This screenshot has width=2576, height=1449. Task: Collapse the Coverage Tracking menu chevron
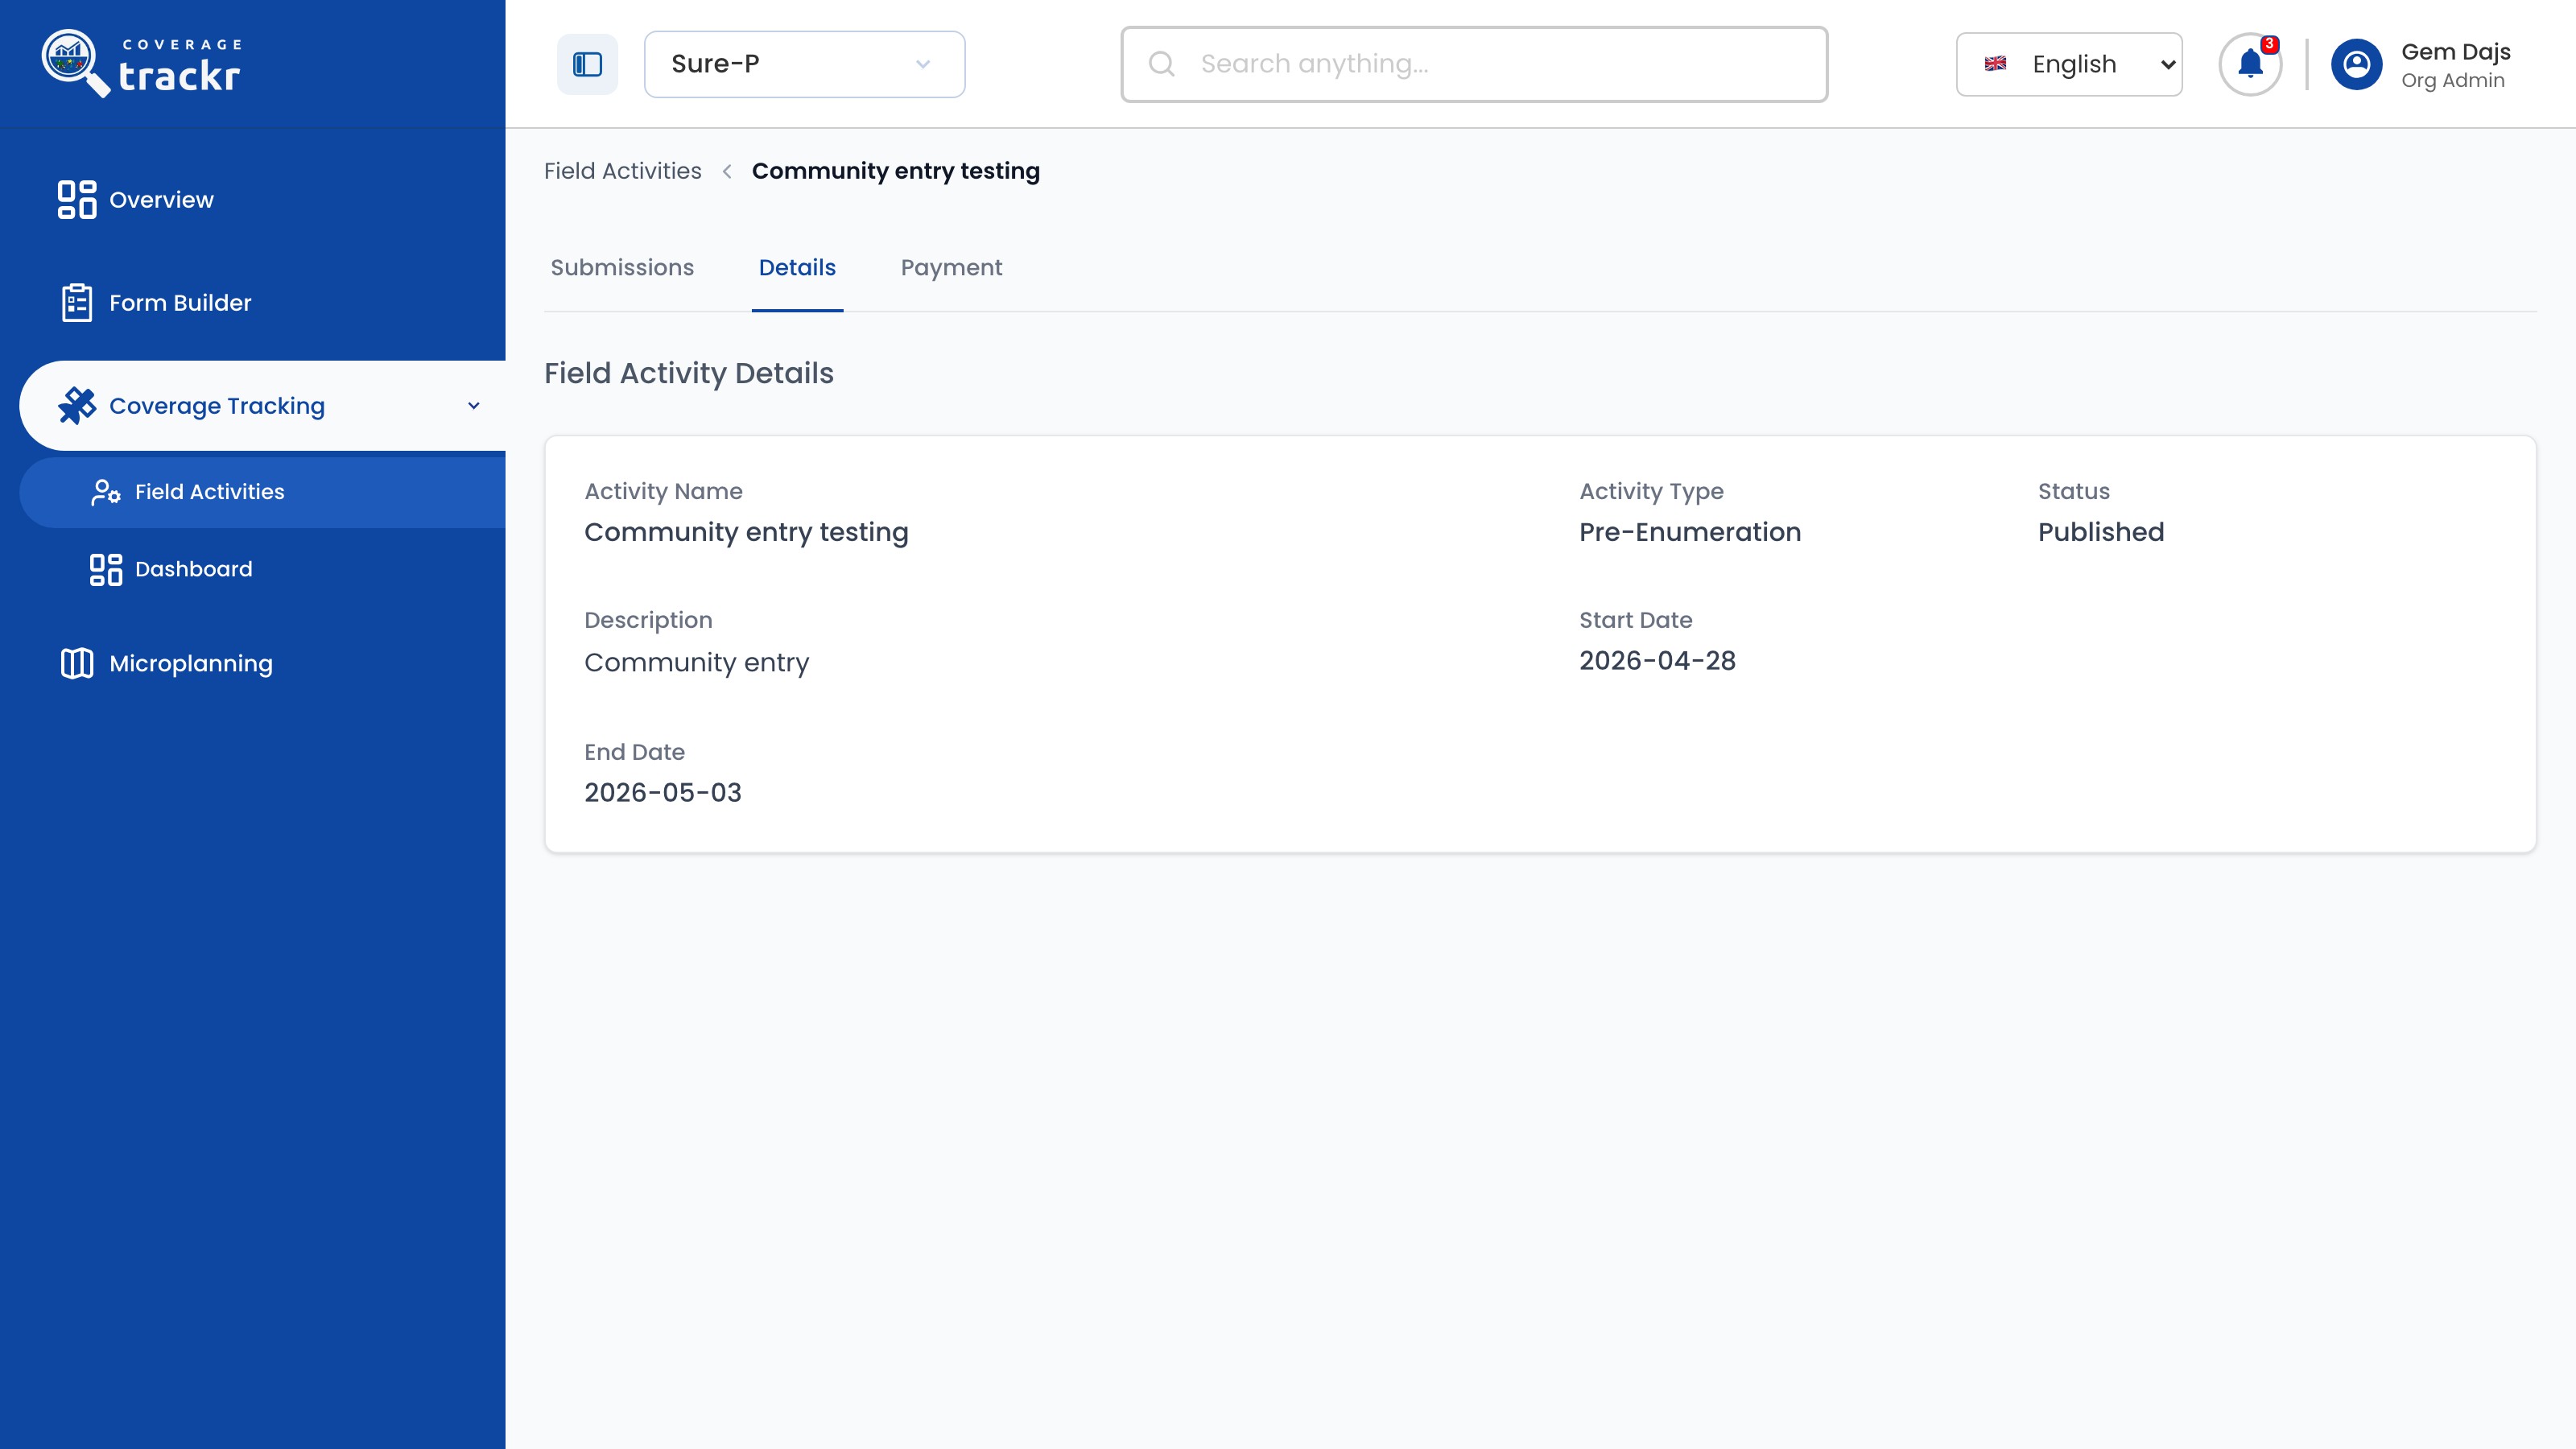[474, 406]
